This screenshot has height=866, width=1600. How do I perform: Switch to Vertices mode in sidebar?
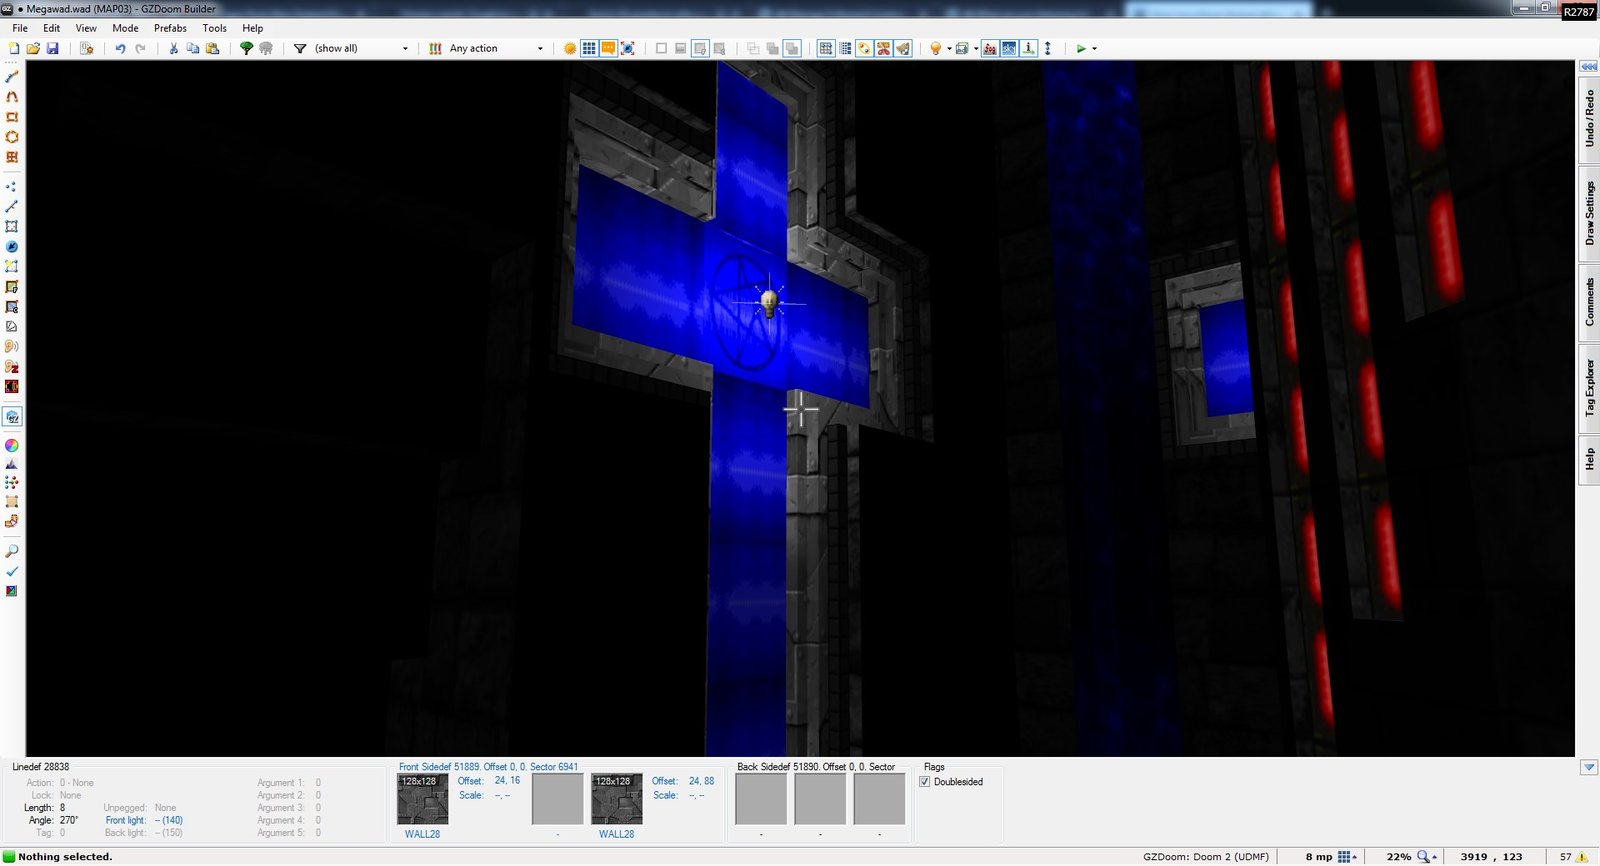tap(12, 186)
